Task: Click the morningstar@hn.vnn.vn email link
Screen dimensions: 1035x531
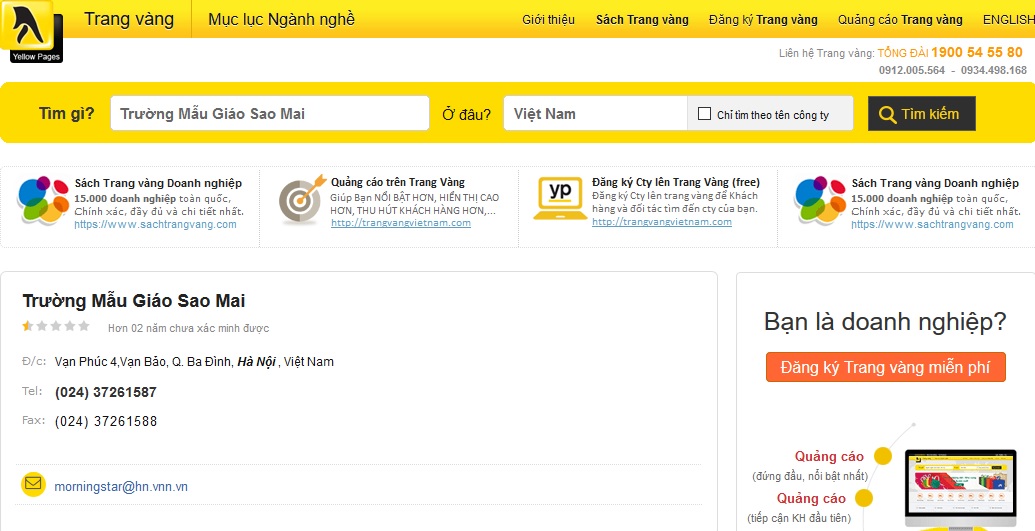Action: pyautogui.click(x=121, y=487)
